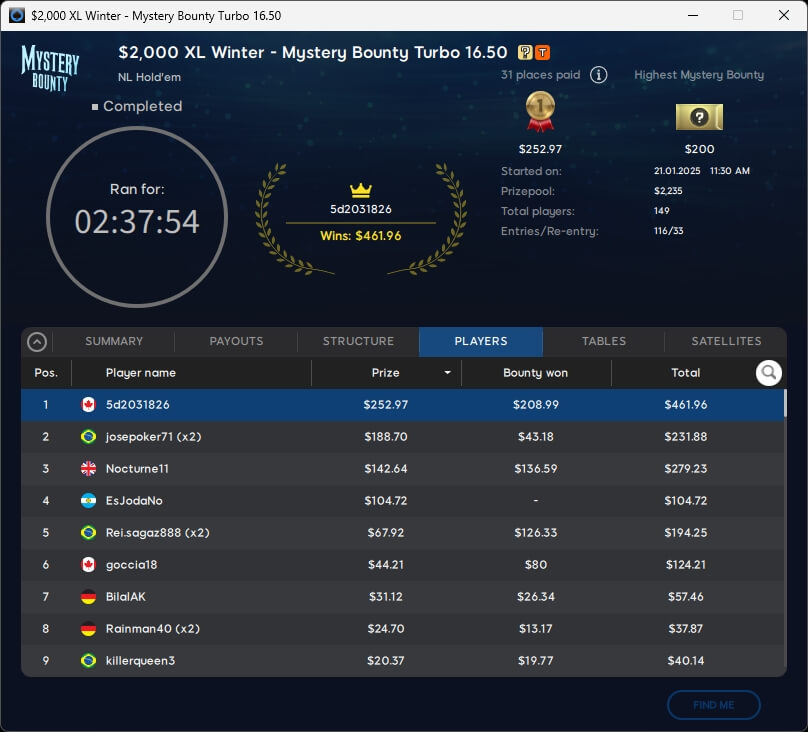Click the $136.59 bounty won cell

pyautogui.click(x=536, y=468)
